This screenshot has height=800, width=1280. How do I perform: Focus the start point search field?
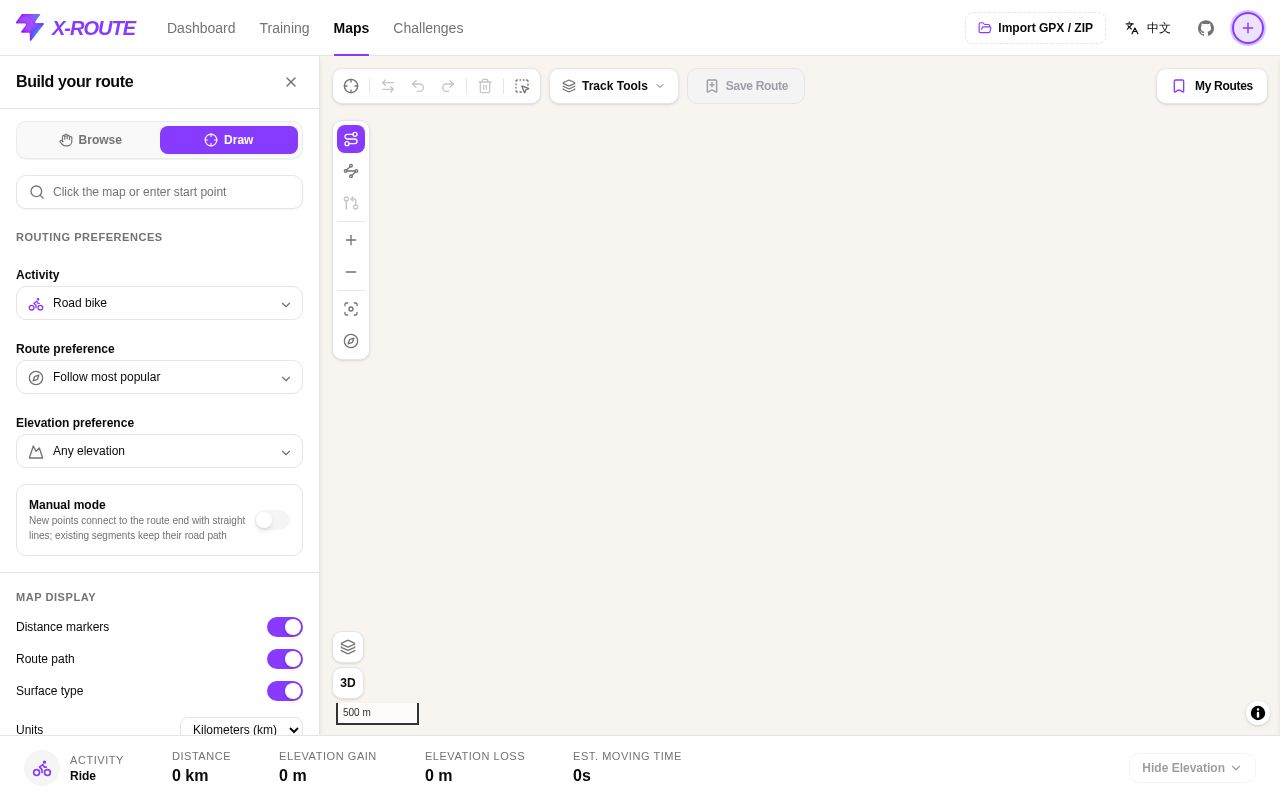(x=159, y=192)
